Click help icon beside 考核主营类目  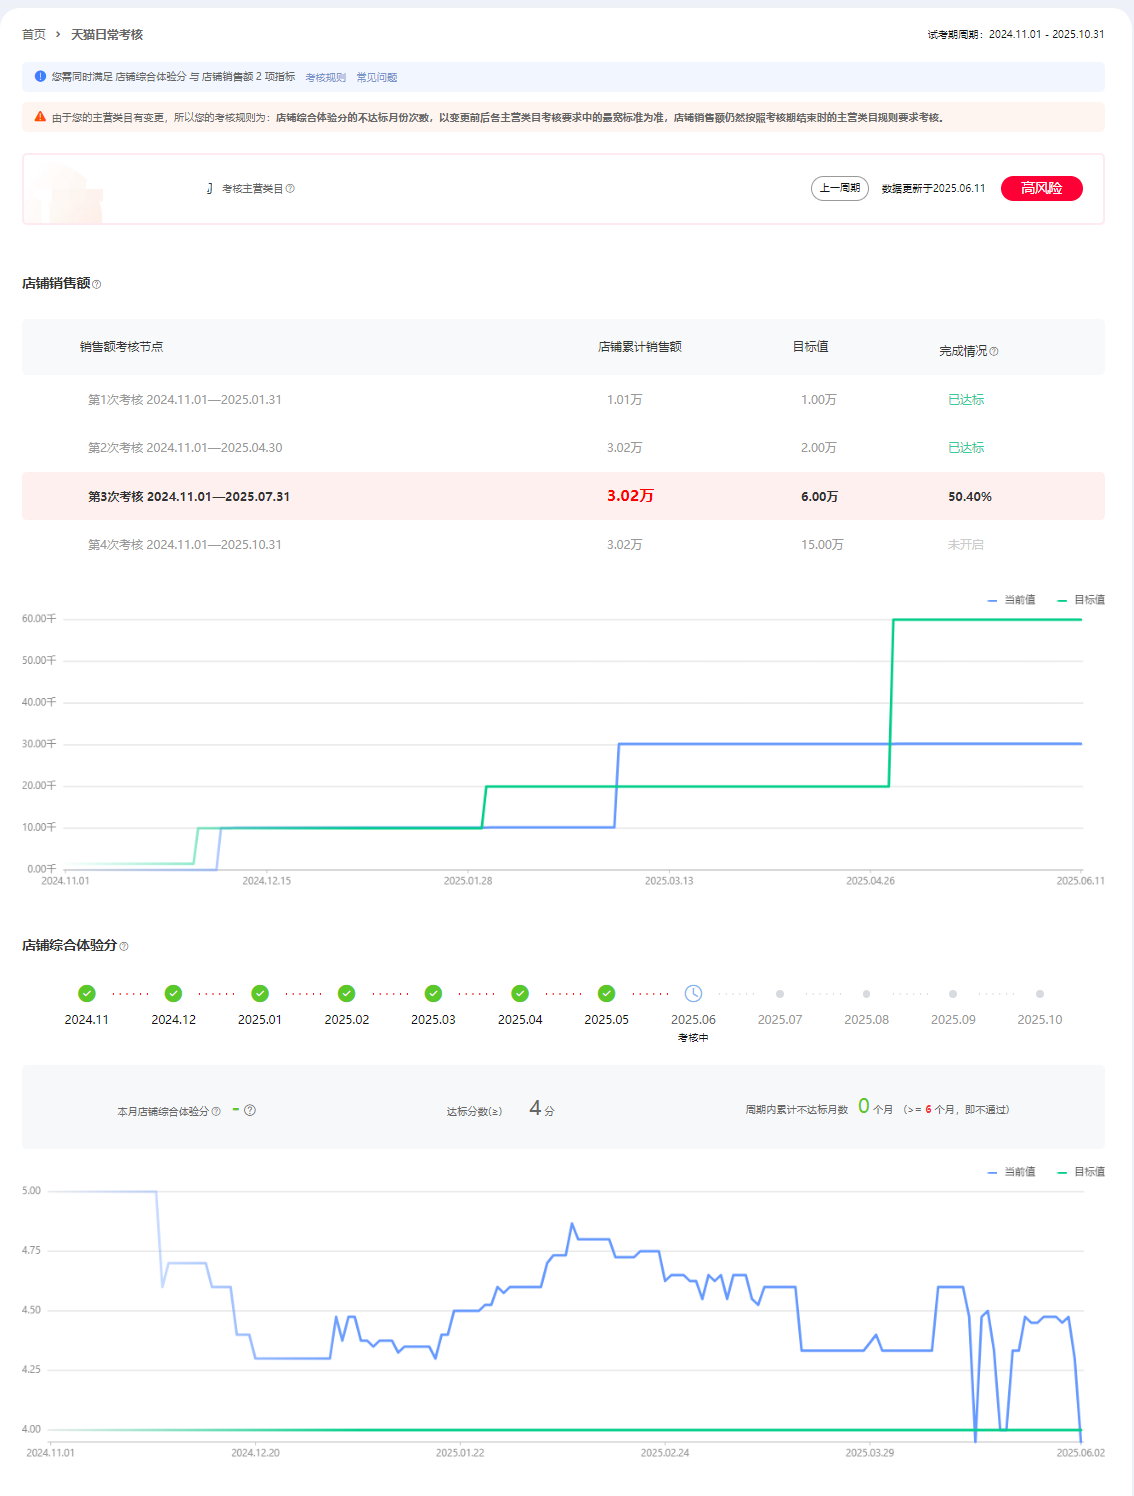(290, 189)
